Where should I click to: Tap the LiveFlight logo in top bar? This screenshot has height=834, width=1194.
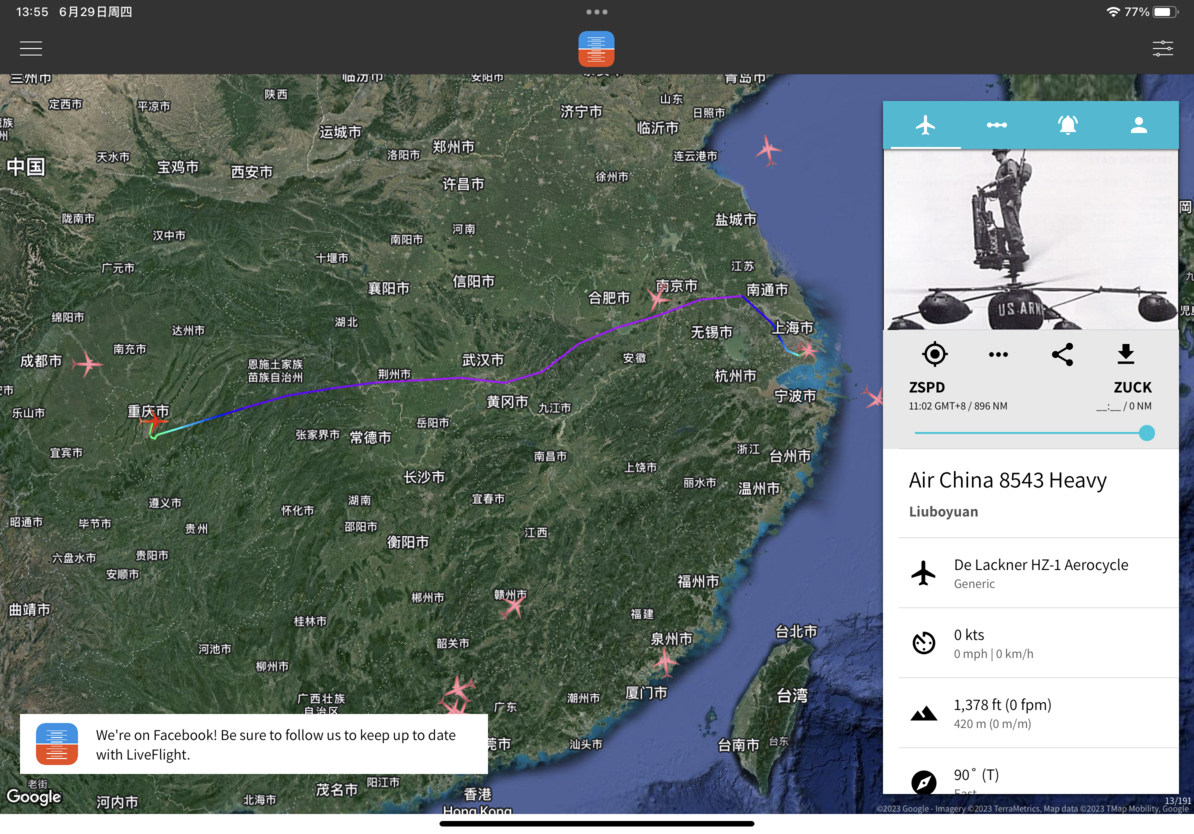596,49
